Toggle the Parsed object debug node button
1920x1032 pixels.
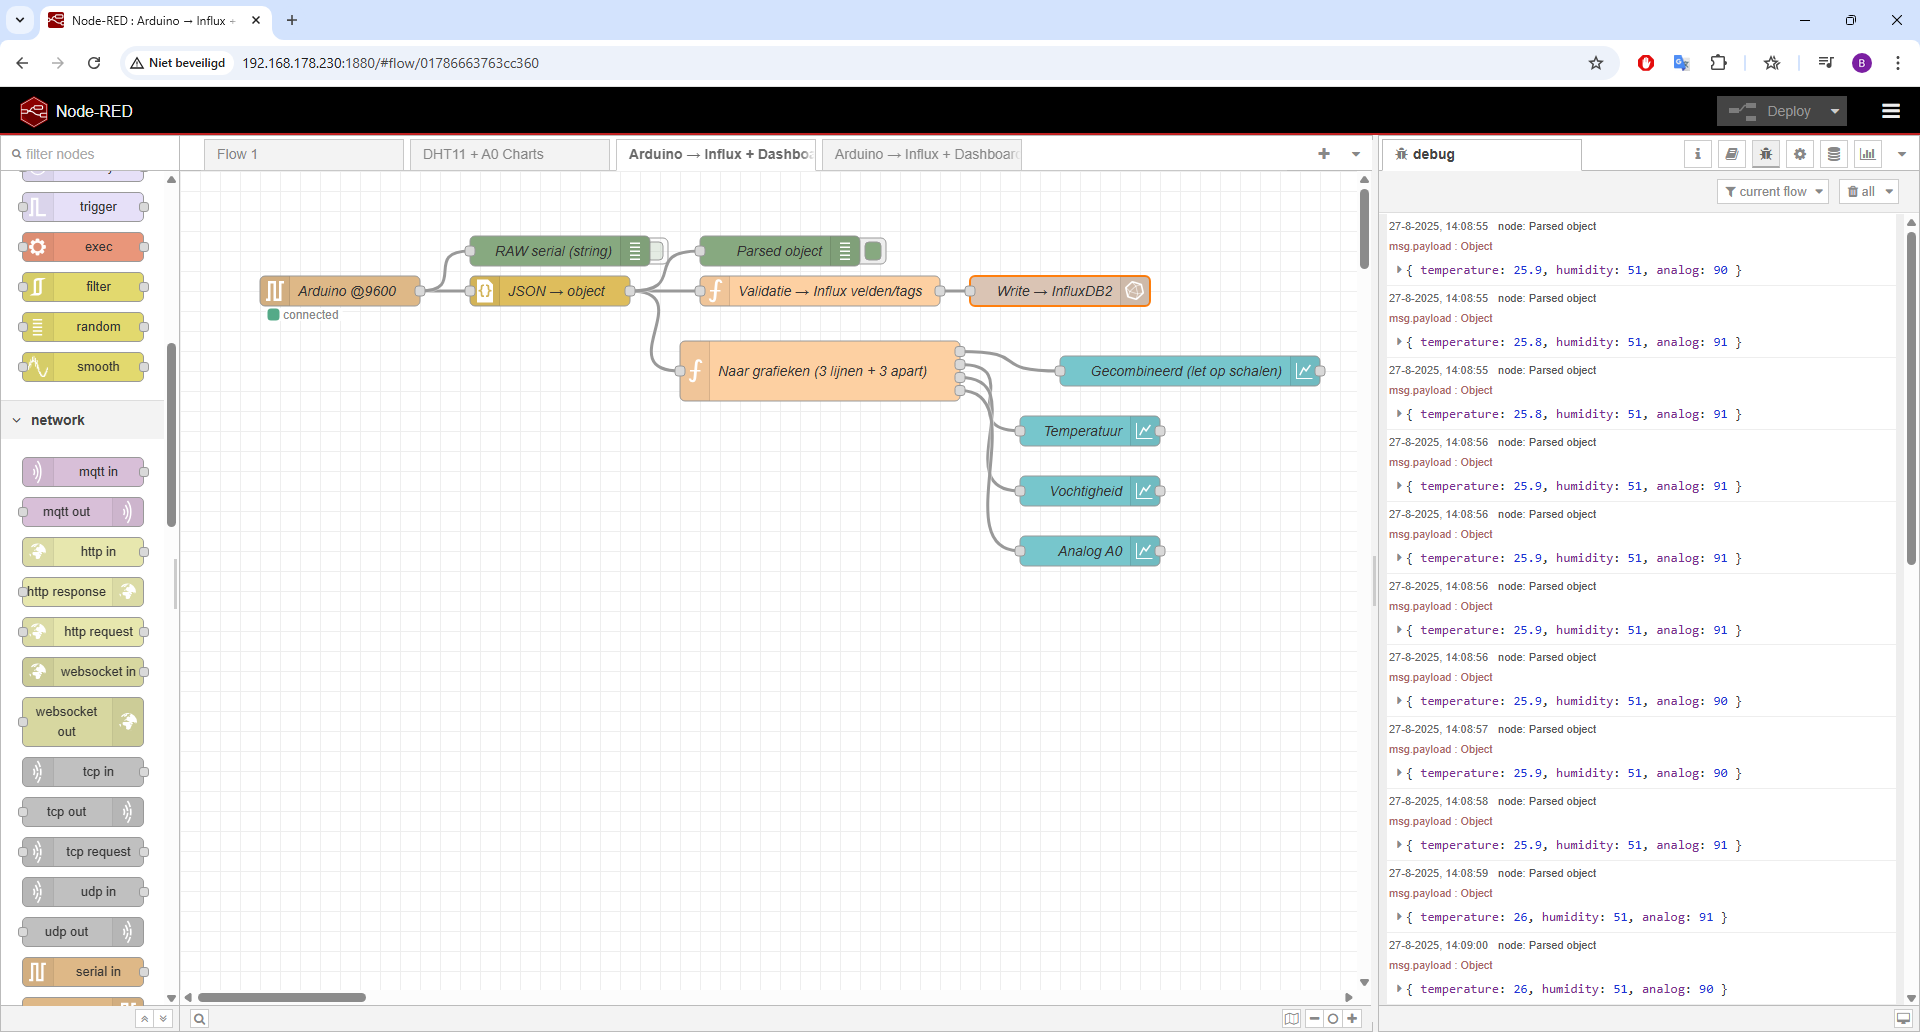click(874, 251)
